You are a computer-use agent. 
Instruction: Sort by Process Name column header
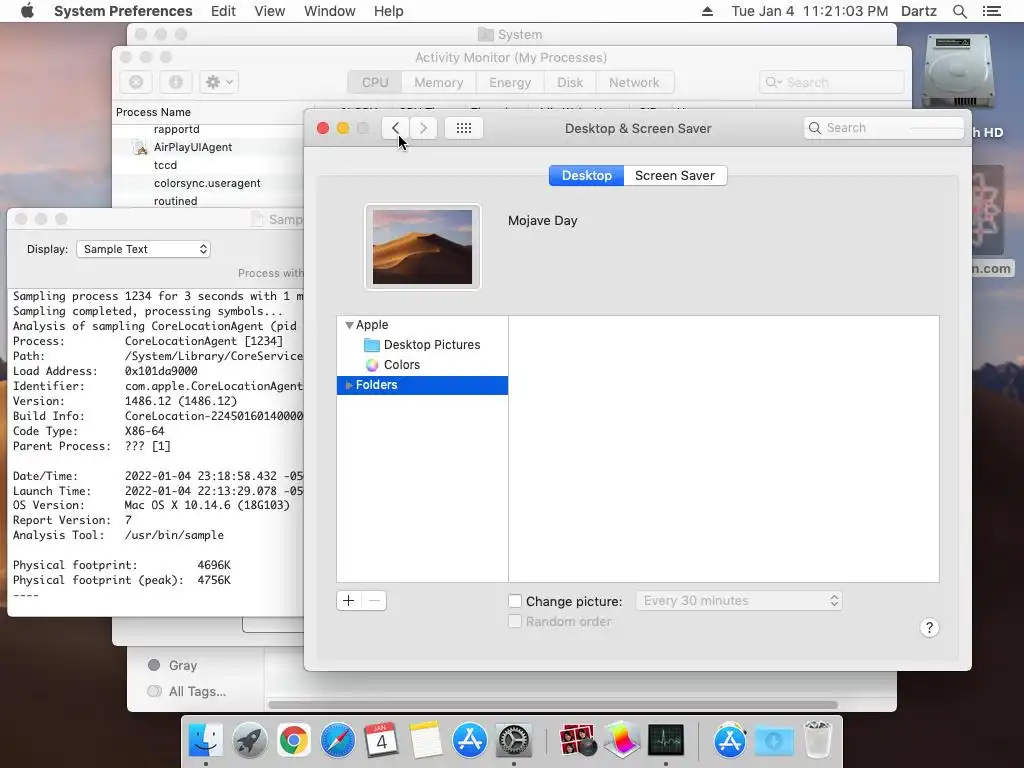[x=153, y=112]
